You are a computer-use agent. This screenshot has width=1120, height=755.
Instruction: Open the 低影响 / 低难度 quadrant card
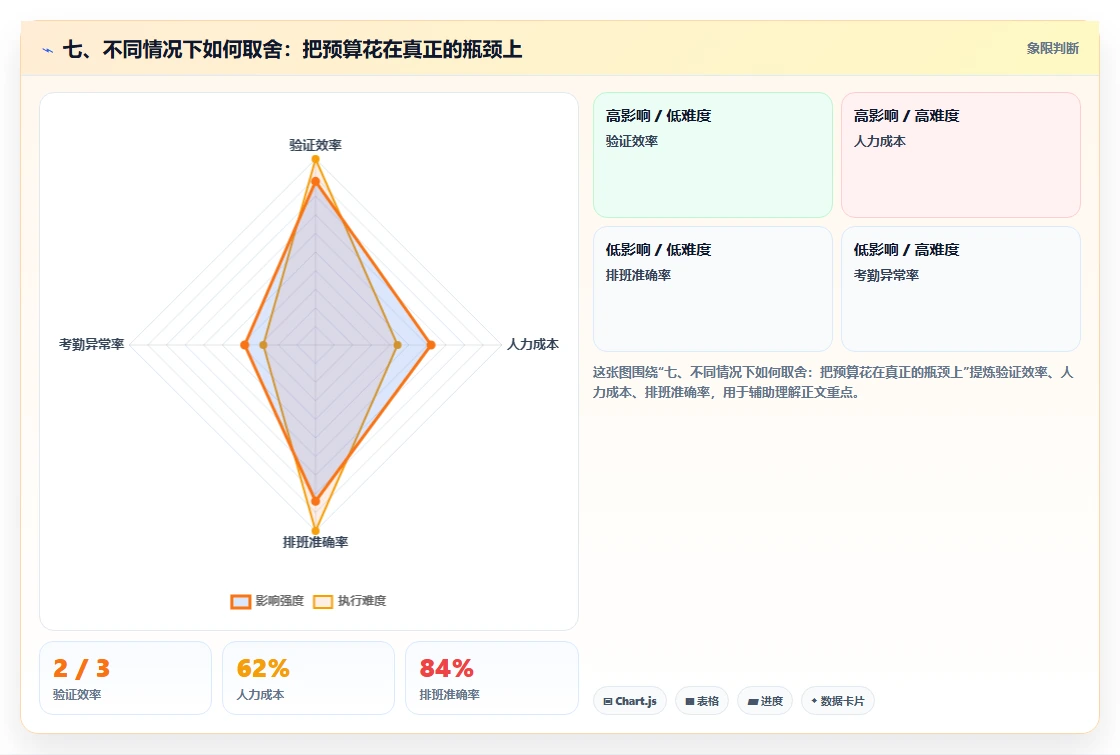pyautogui.click(x=713, y=289)
